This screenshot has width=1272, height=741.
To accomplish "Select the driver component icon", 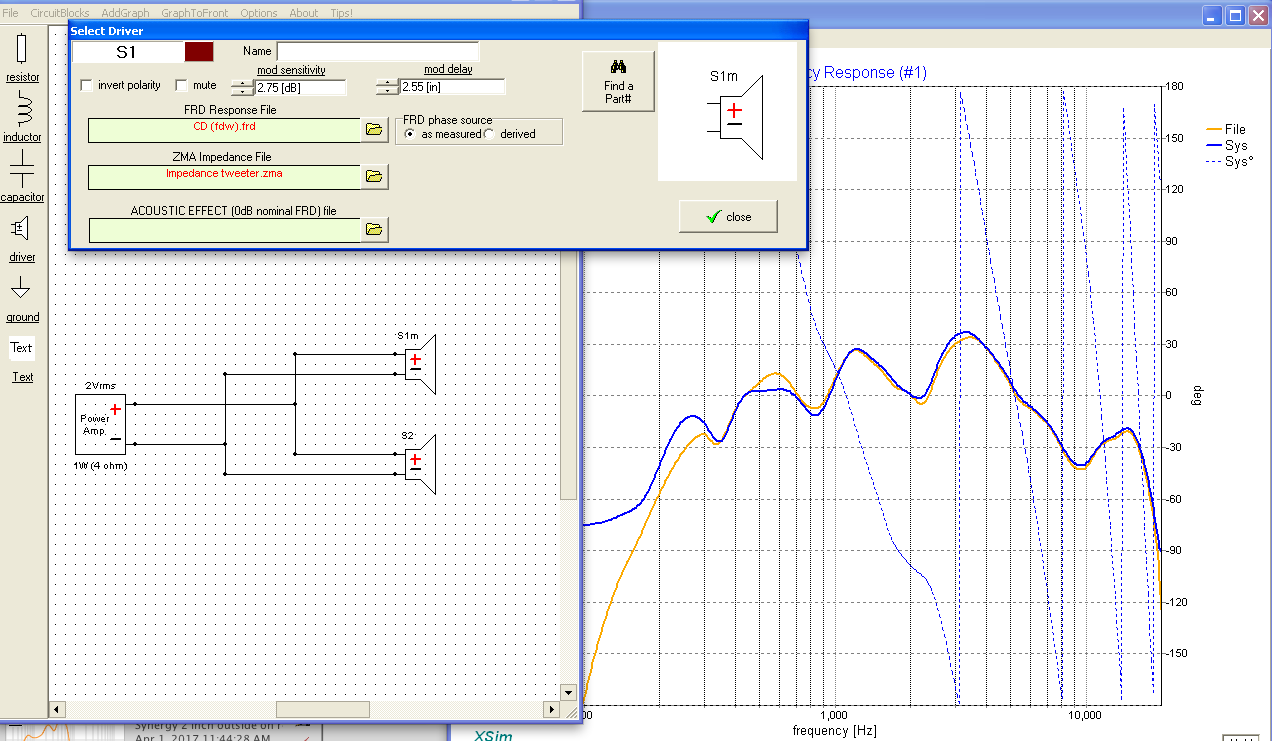I will click(20, 229).
